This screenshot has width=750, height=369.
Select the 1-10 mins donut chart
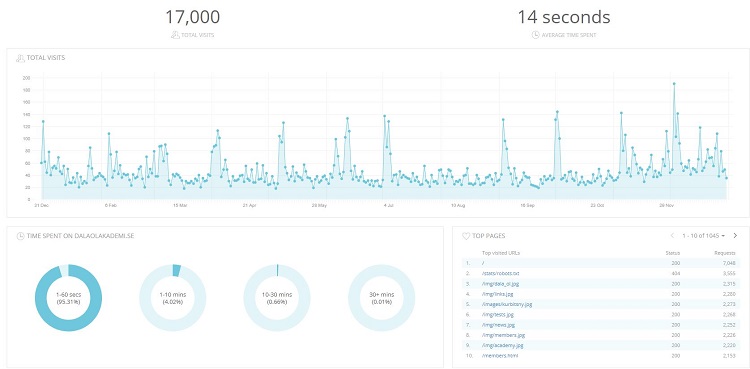point(173,298)
